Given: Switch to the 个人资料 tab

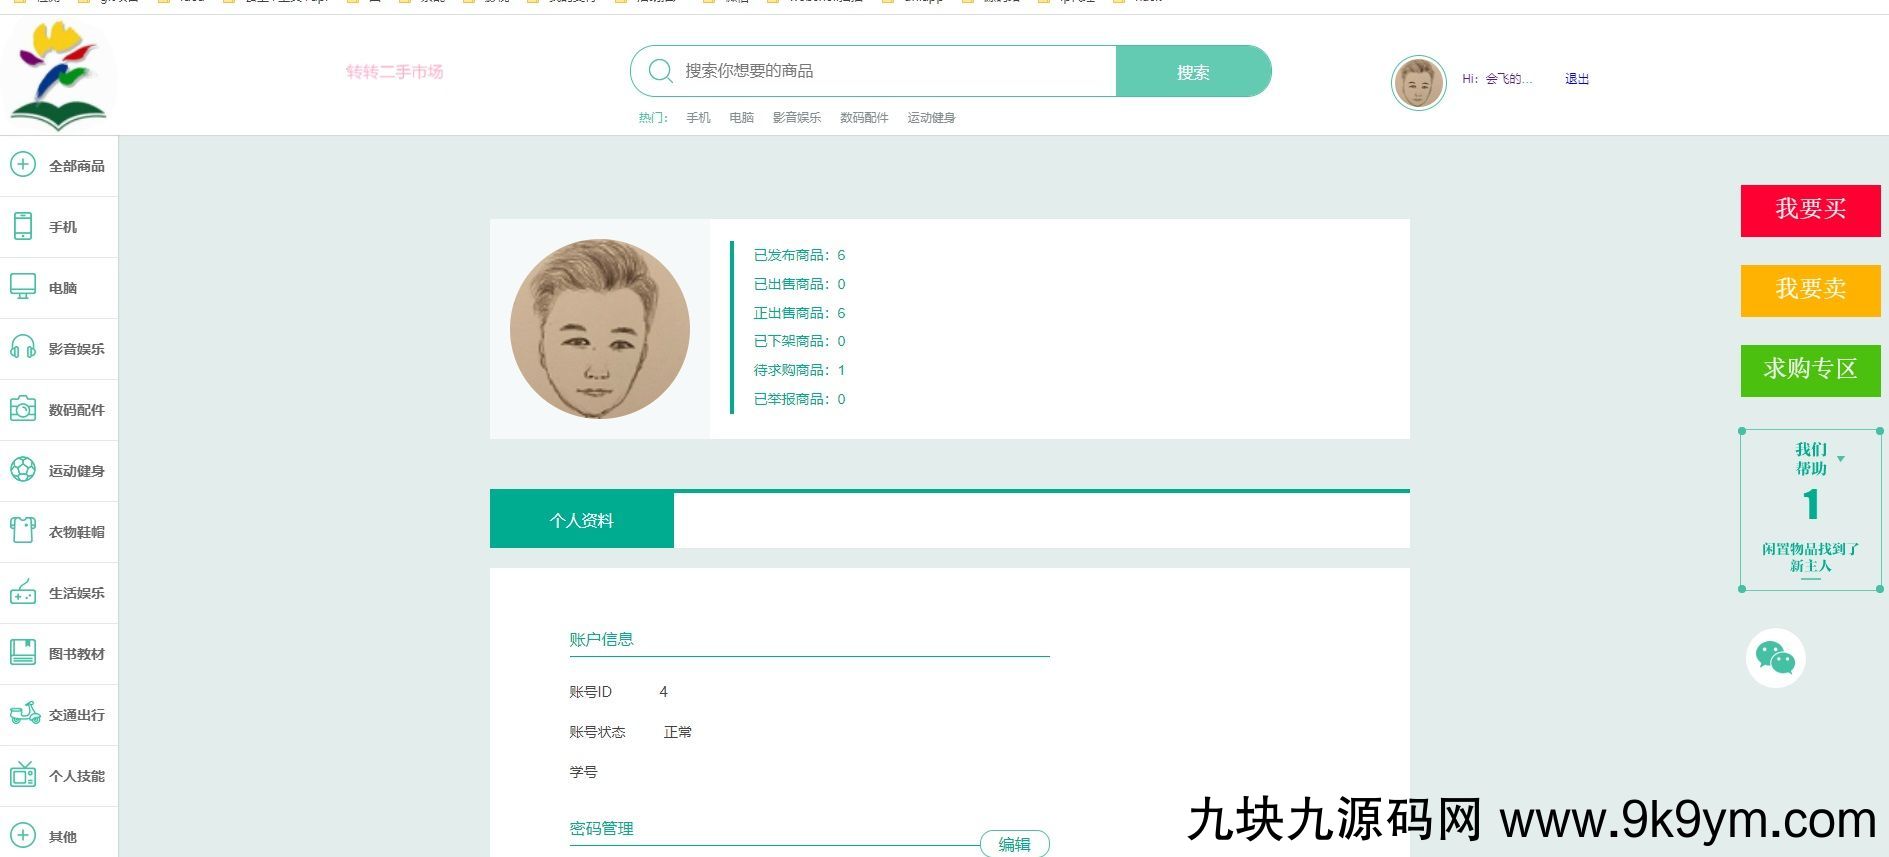Looking at the screenshot, I should click(x=581, y=520).
